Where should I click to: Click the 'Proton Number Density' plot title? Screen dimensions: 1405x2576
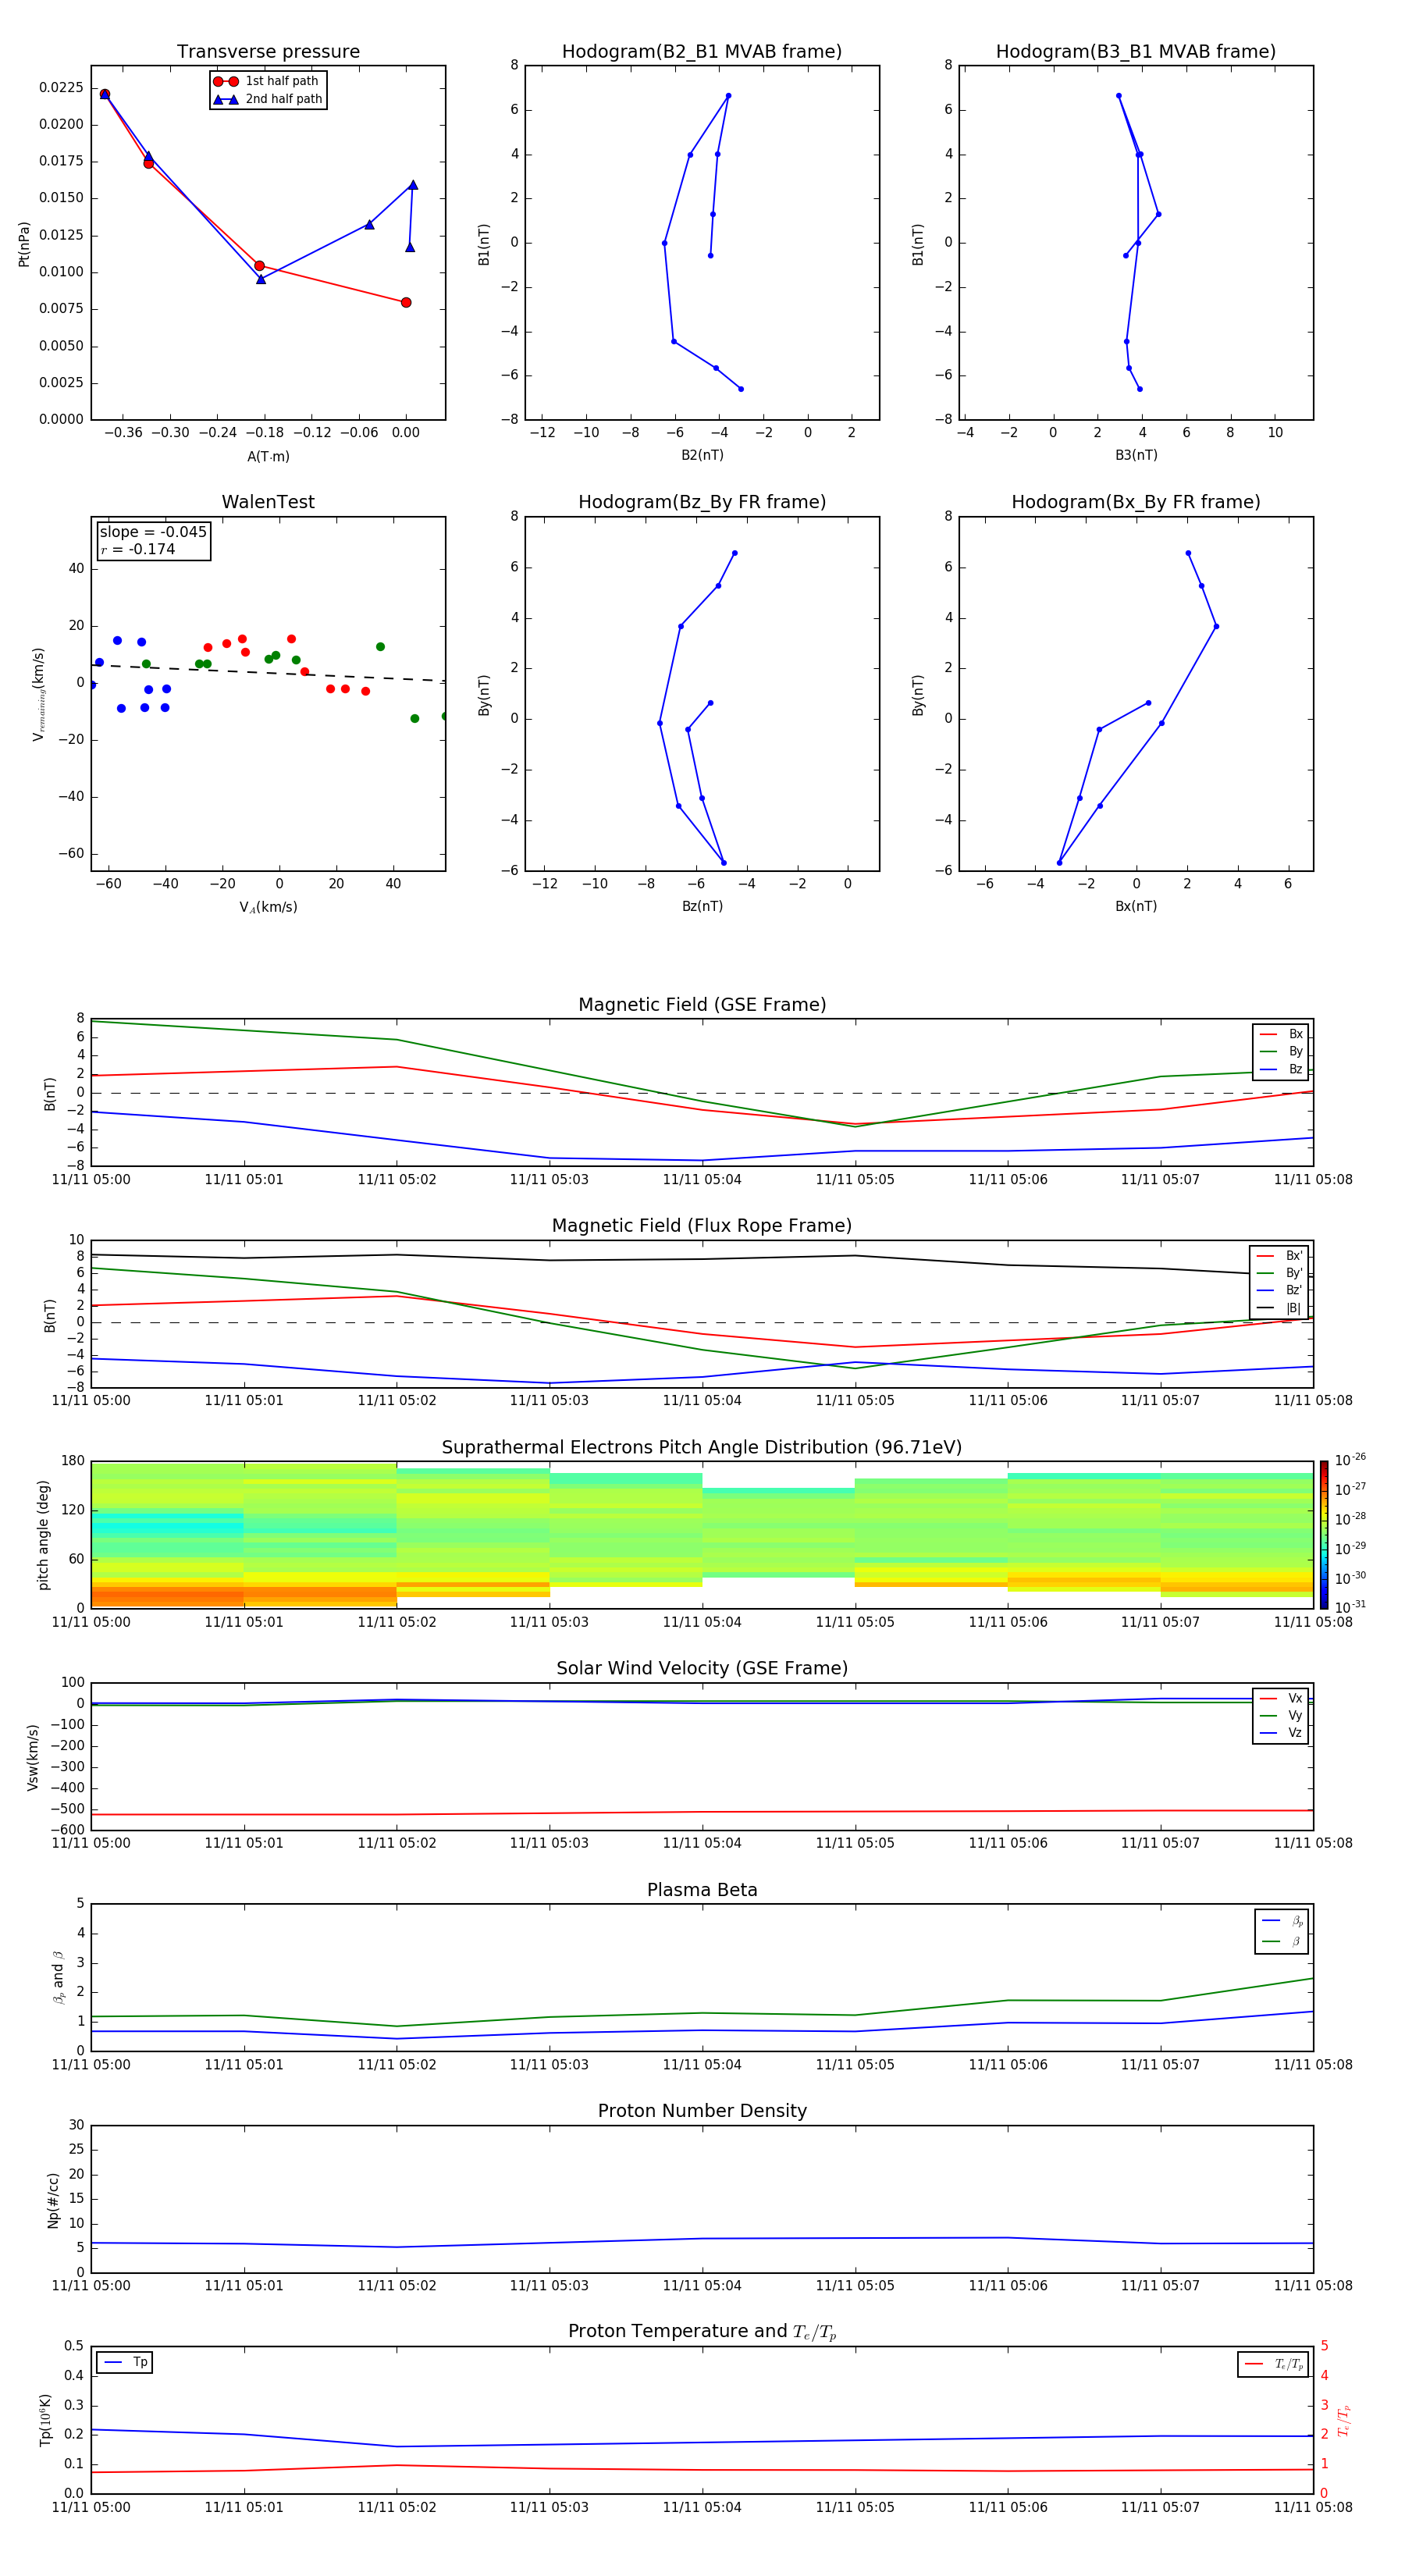702,2111
